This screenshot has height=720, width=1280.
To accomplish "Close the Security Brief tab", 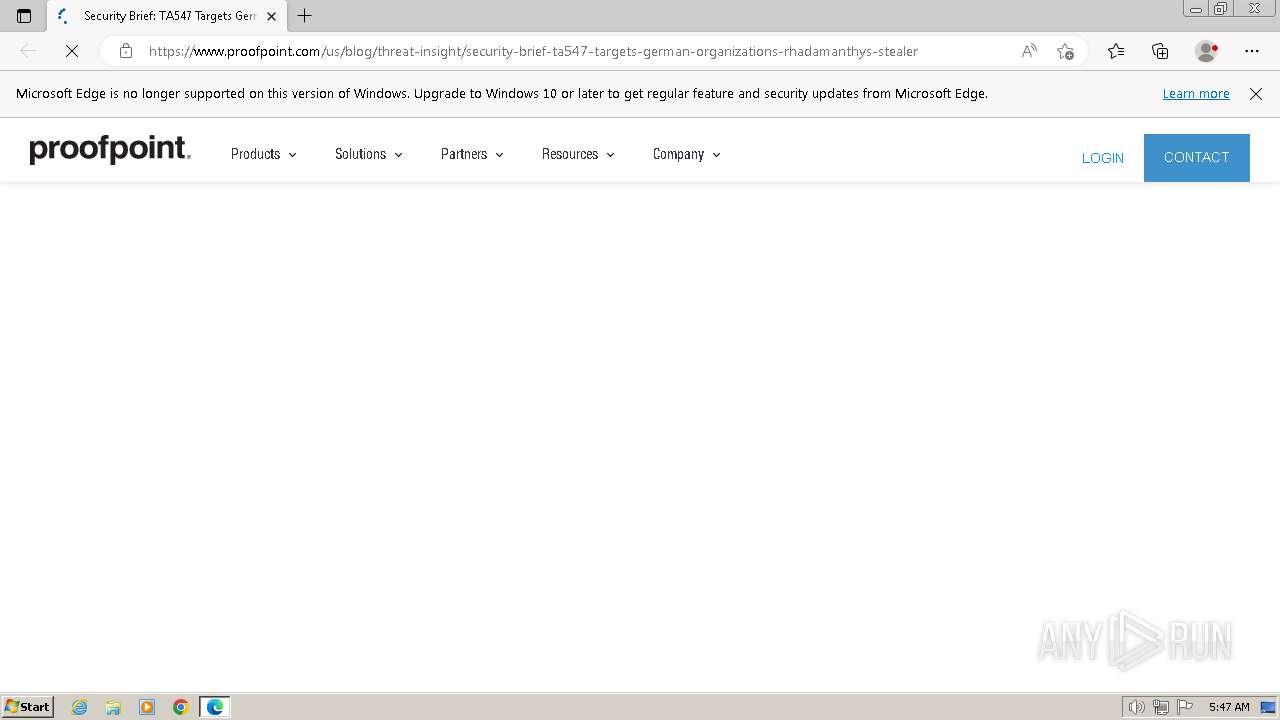I will pos(271,16).
